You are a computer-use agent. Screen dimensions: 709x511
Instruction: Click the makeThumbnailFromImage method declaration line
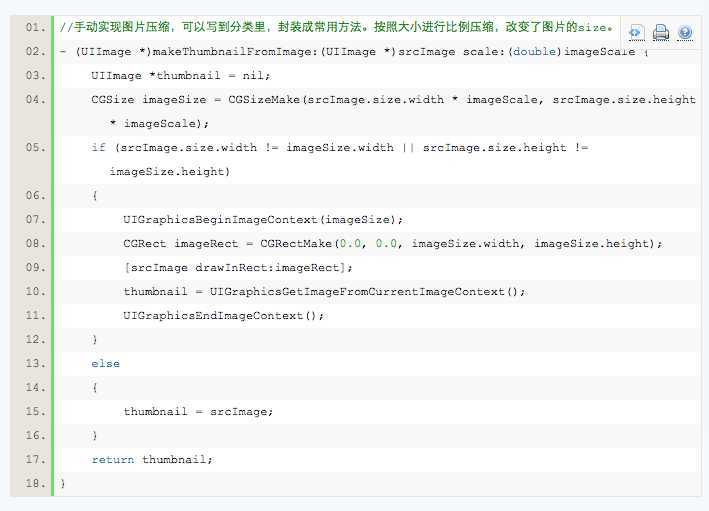(354, 52)
